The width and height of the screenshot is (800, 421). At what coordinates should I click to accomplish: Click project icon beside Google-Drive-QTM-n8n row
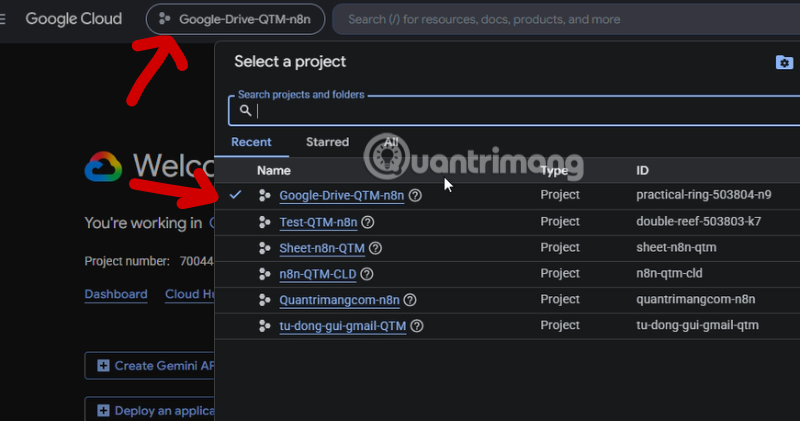(264, 195)
